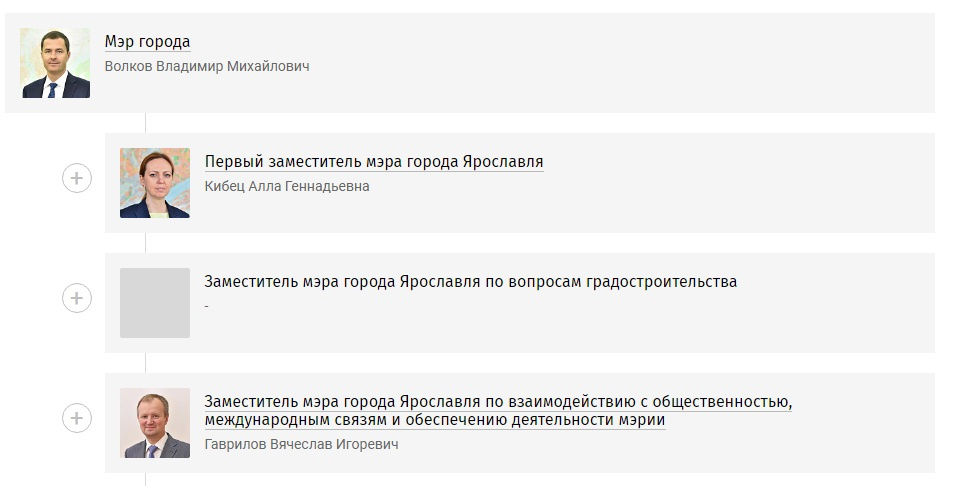Click the photo beside Волков Владимир Михайлович
This screenshot has width=974, height=486.
point(55,63)
